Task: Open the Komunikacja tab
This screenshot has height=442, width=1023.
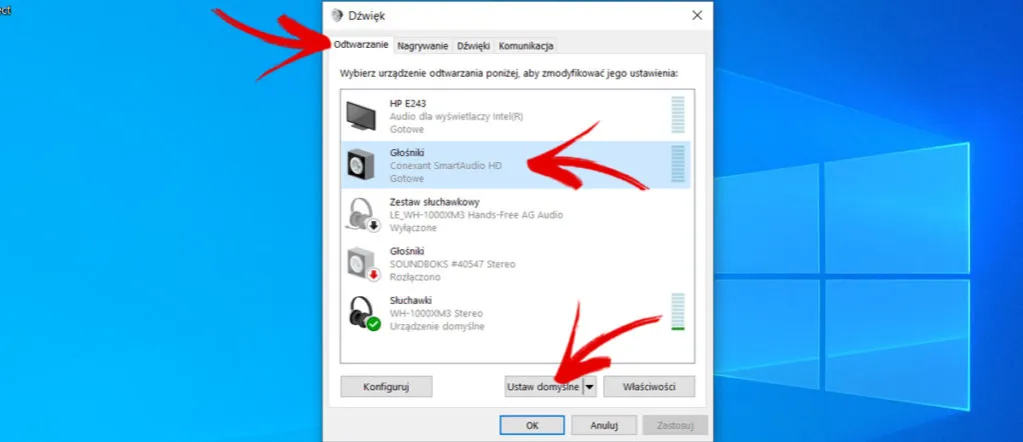Action: coord(526,46)
